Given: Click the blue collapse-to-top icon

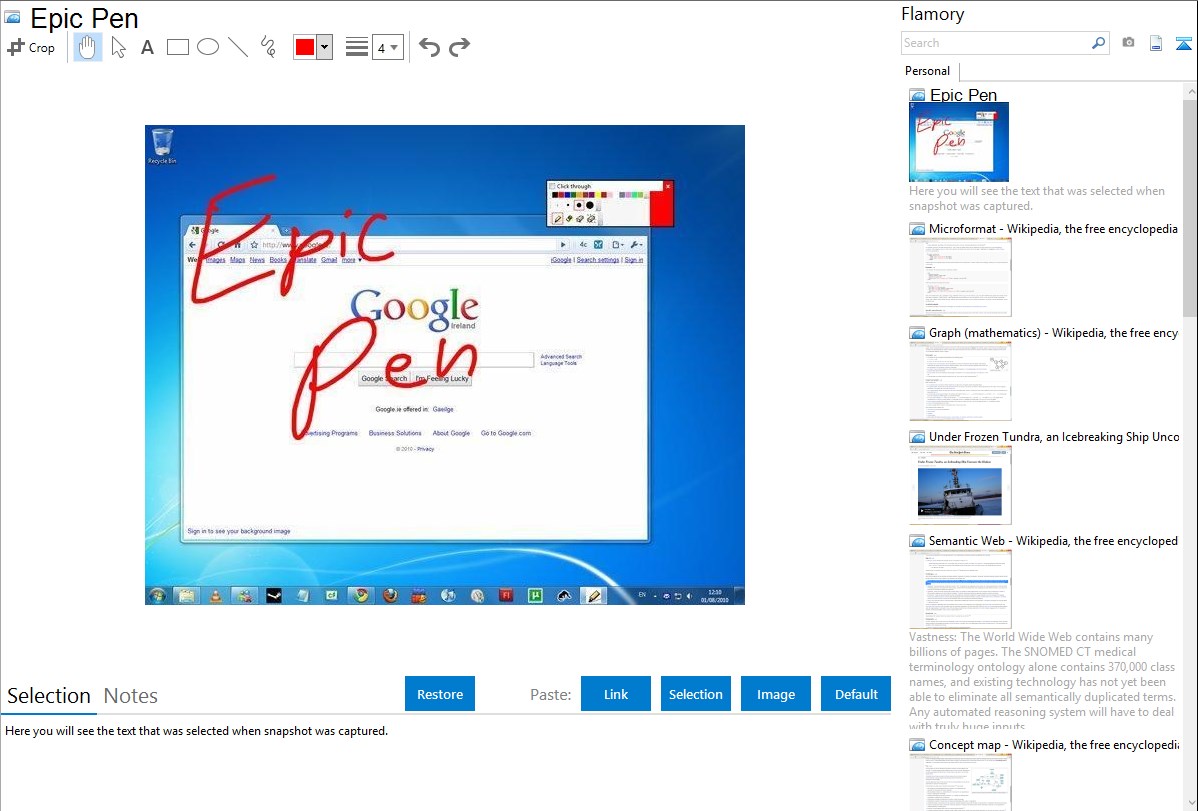Looking at the screenshot, I should (x=1183, y=43).
